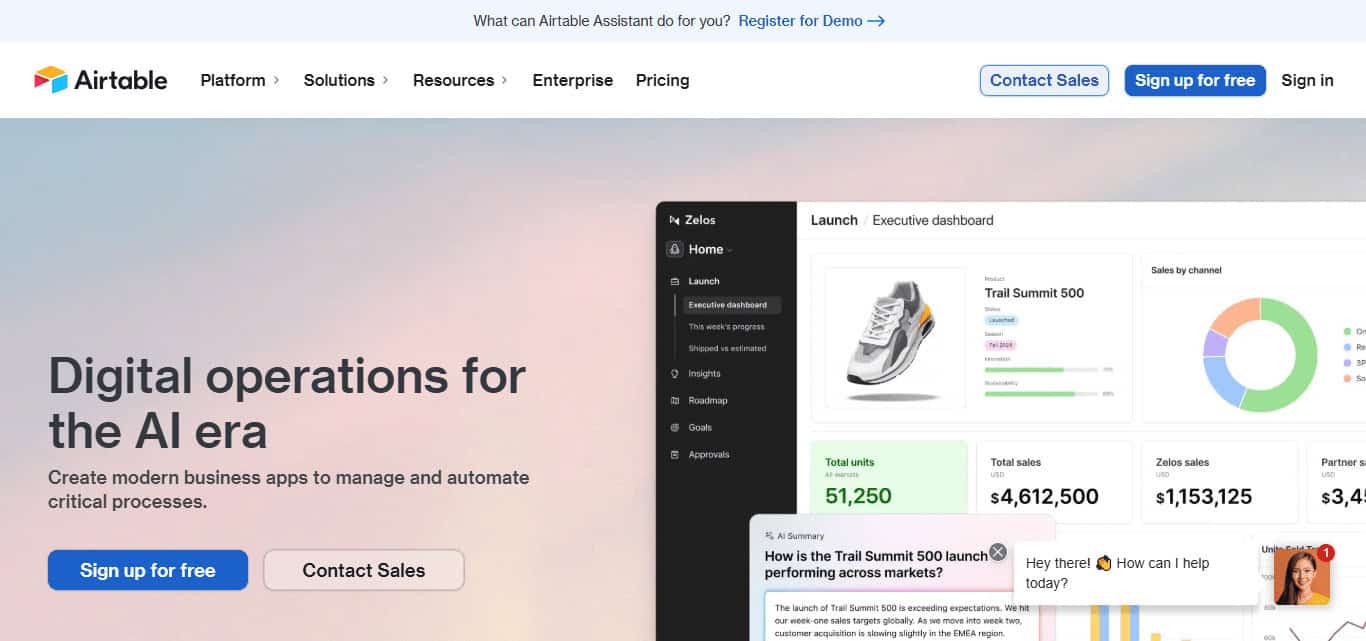Click the hero Contact Sales button
The width and height of the screenshot is (1366, 641).
tap(364, 570)
